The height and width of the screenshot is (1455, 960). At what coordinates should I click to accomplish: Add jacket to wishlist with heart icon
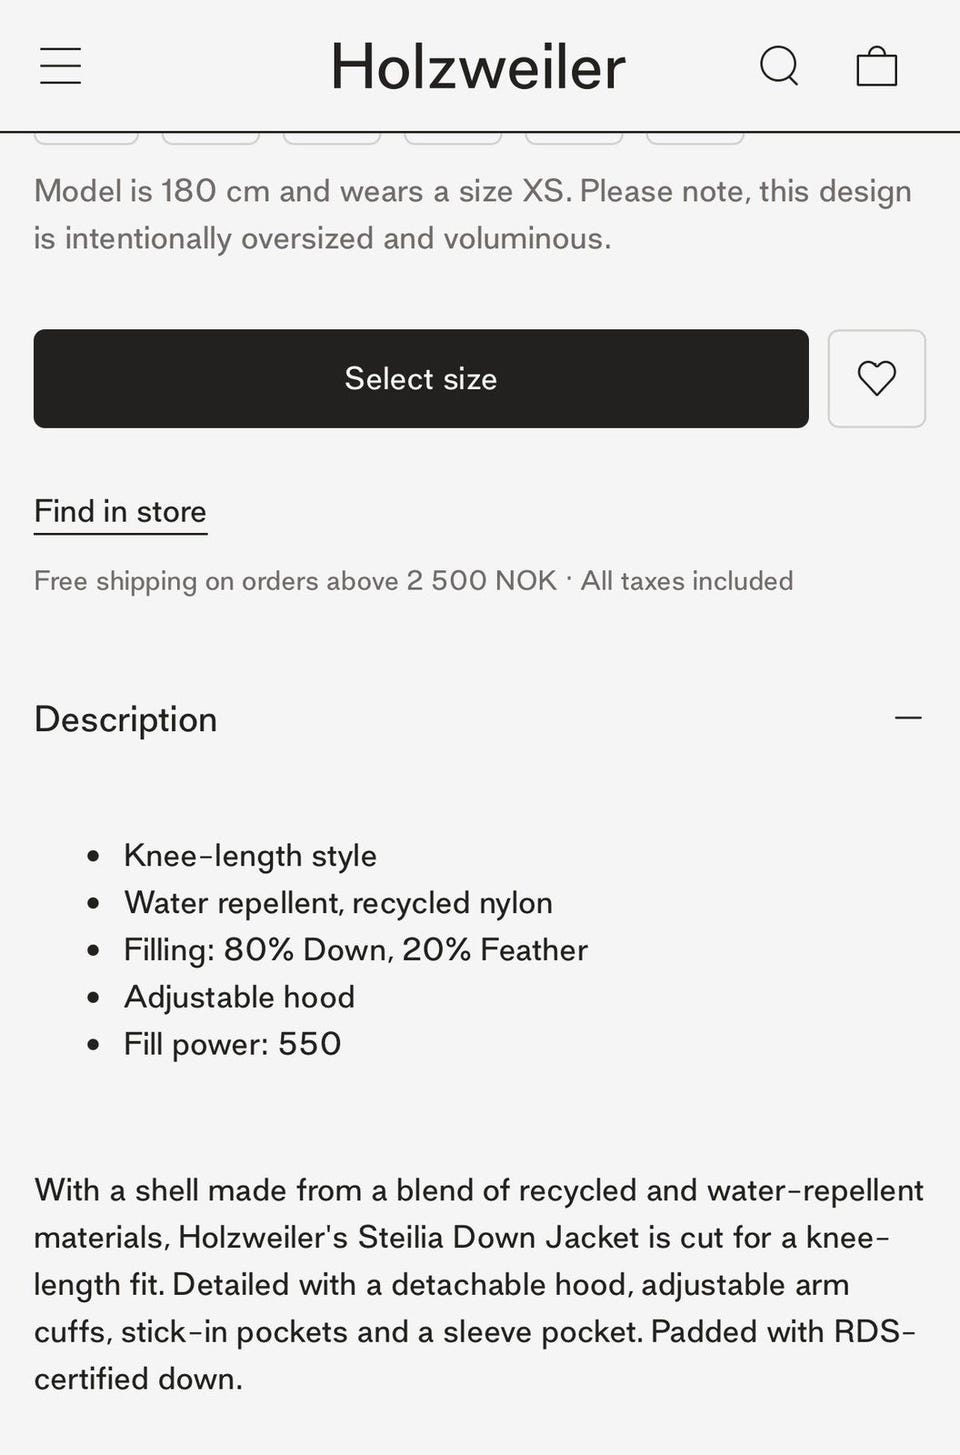[876, 379]
